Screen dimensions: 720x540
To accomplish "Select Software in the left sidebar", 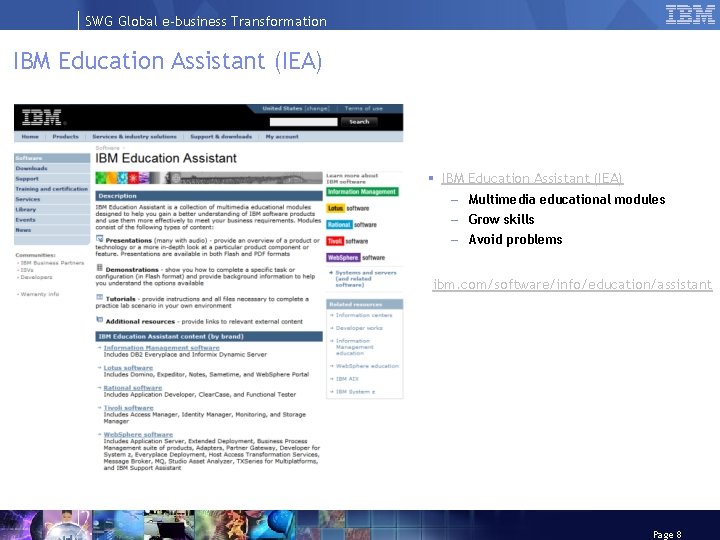I will pyautogui.click(x=52, y=158).
